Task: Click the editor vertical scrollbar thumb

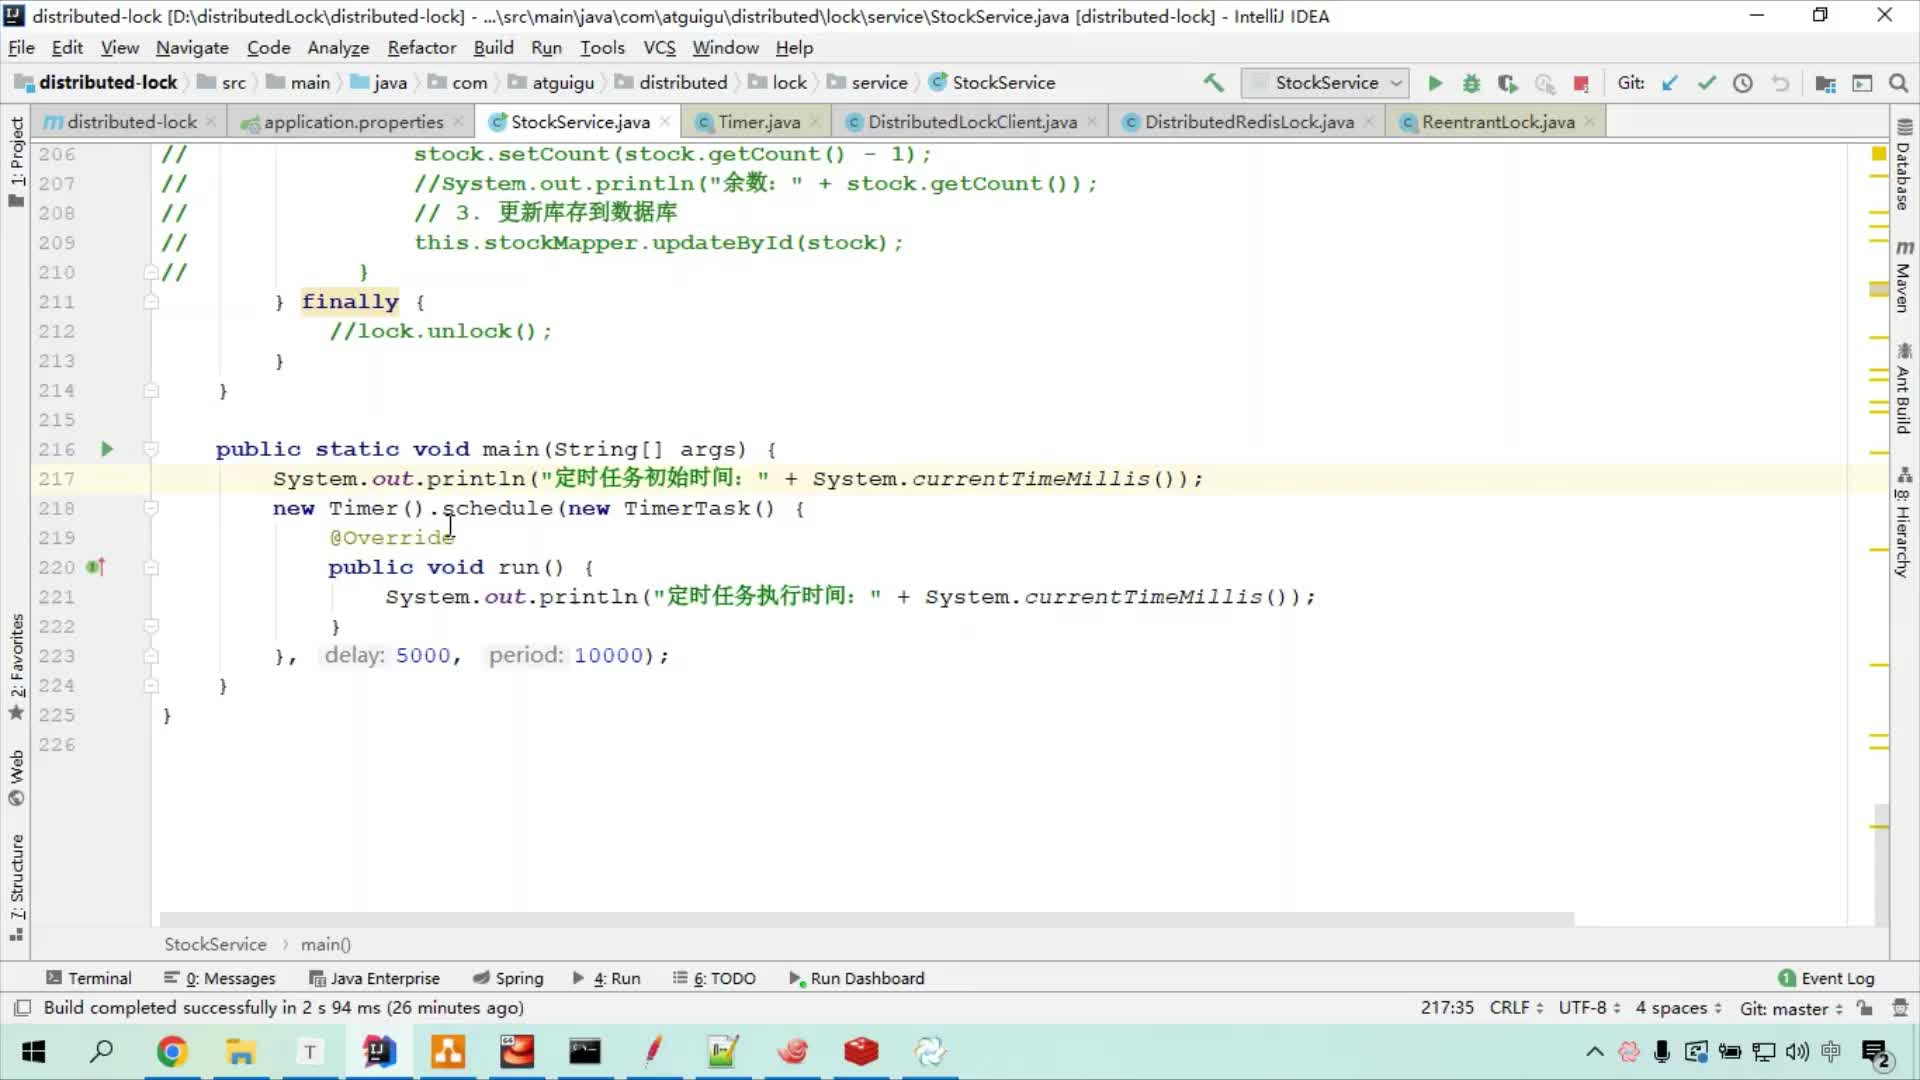Action: point(1881,864)
